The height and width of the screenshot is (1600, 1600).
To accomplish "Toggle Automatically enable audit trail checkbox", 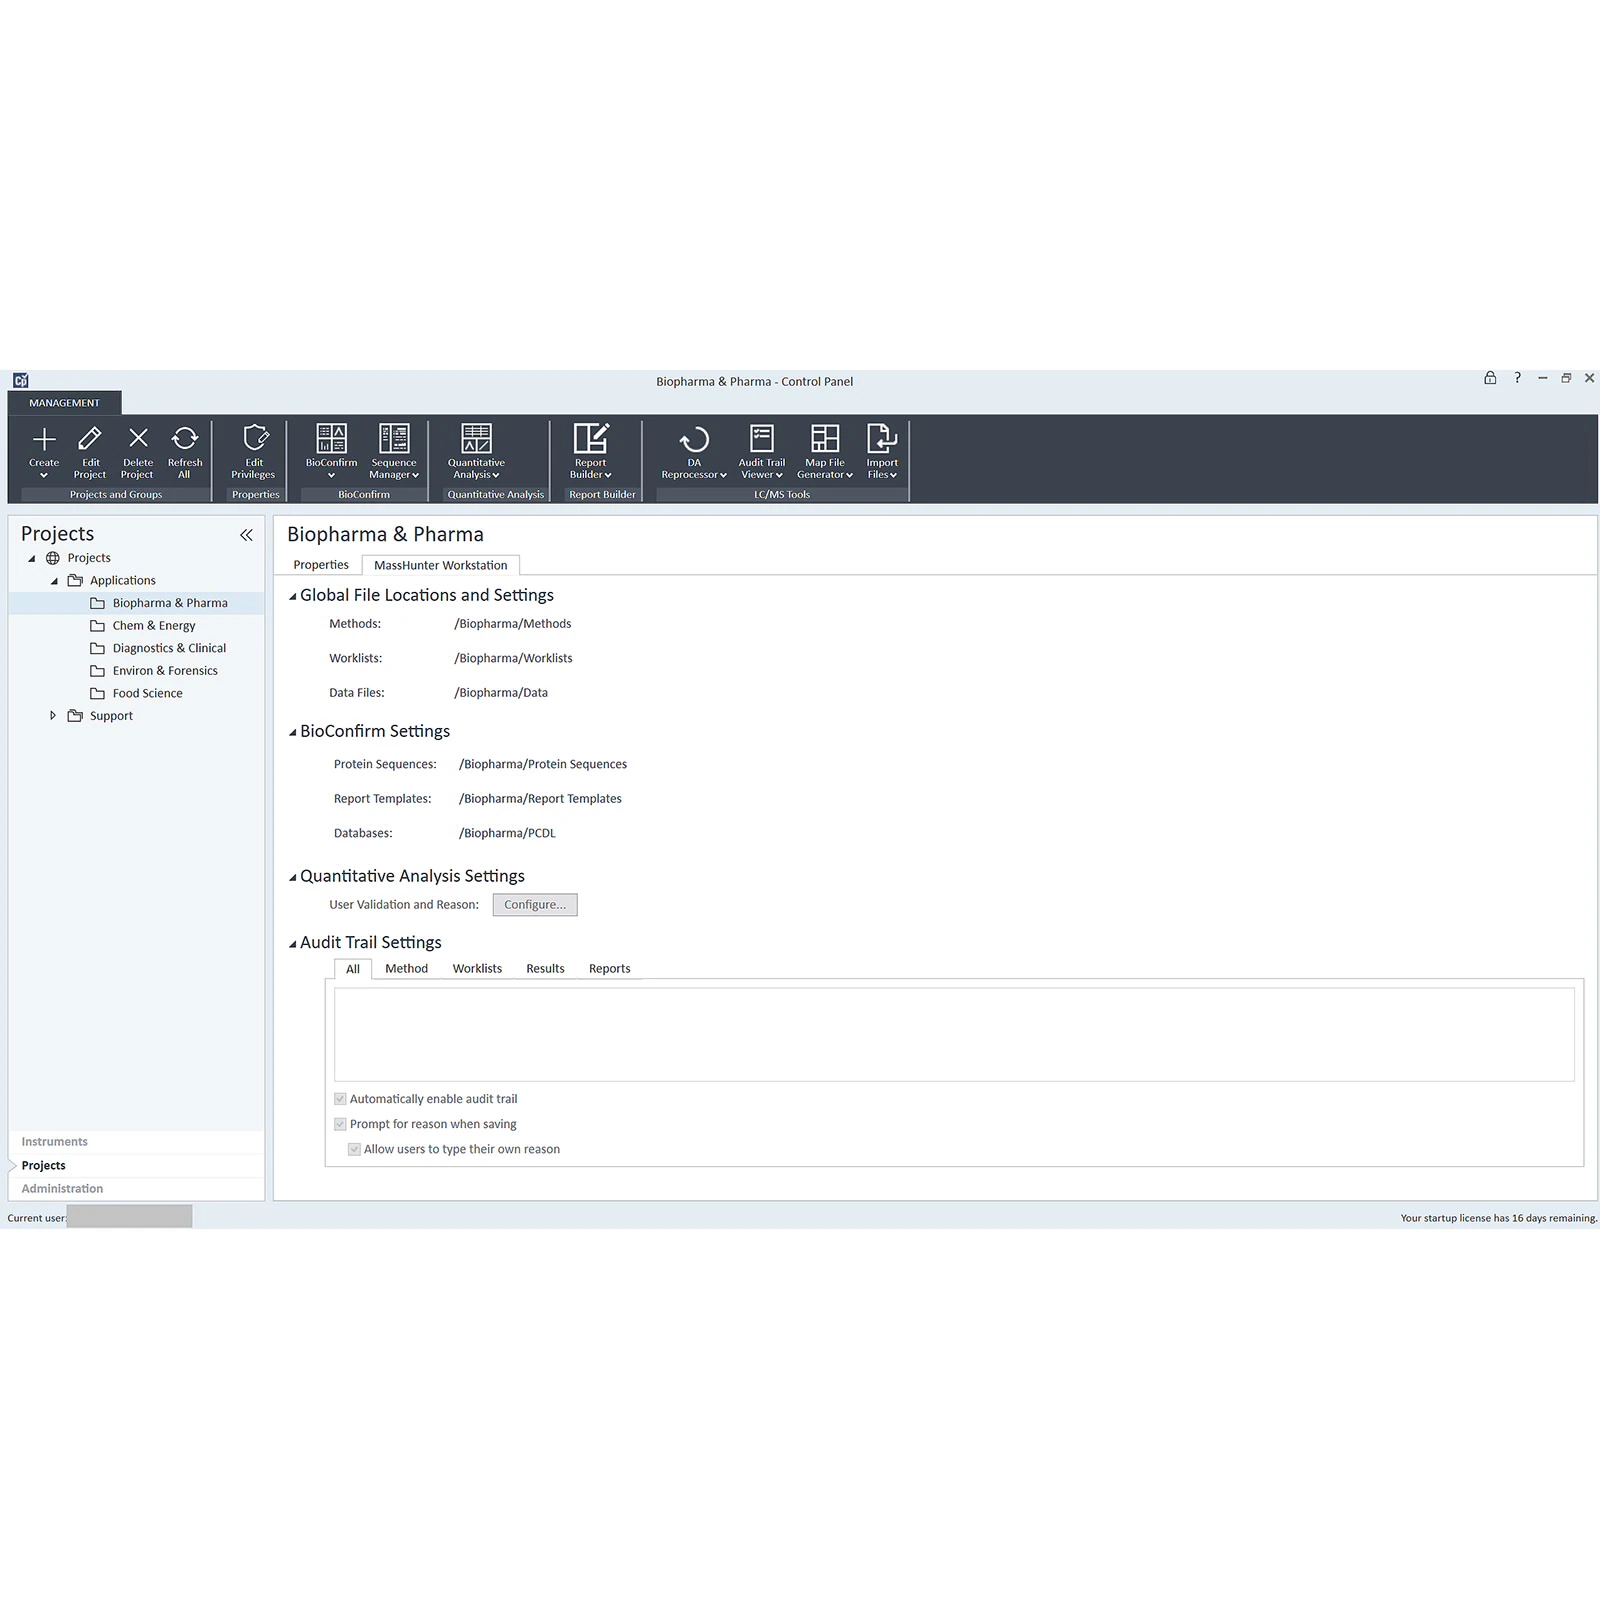I will click(x=340, y=1099).
